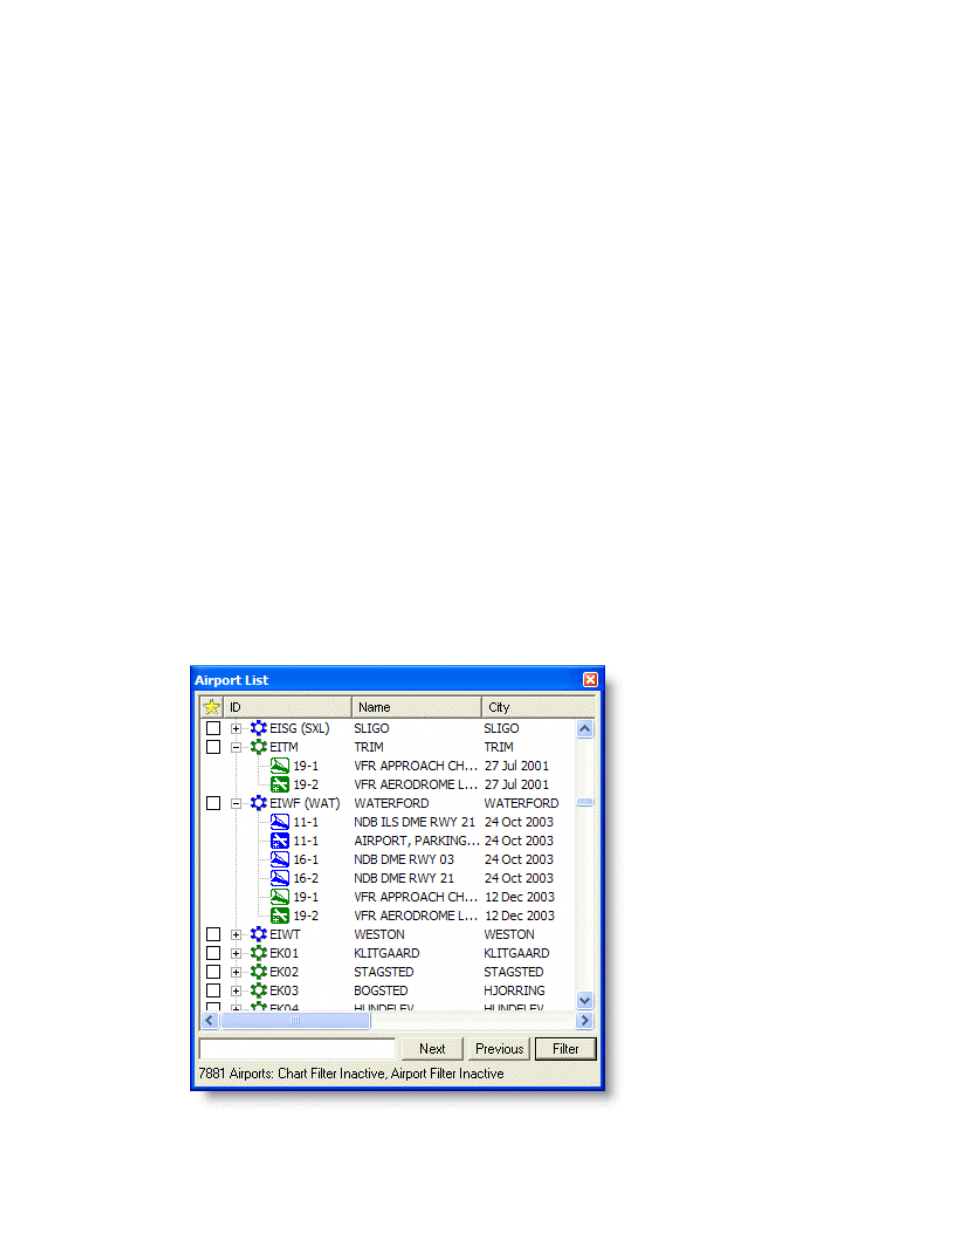Click the vertical scrollbar down arrow
The width and height of the screenshot is (954, 1235).
(x=585, y=1000)
